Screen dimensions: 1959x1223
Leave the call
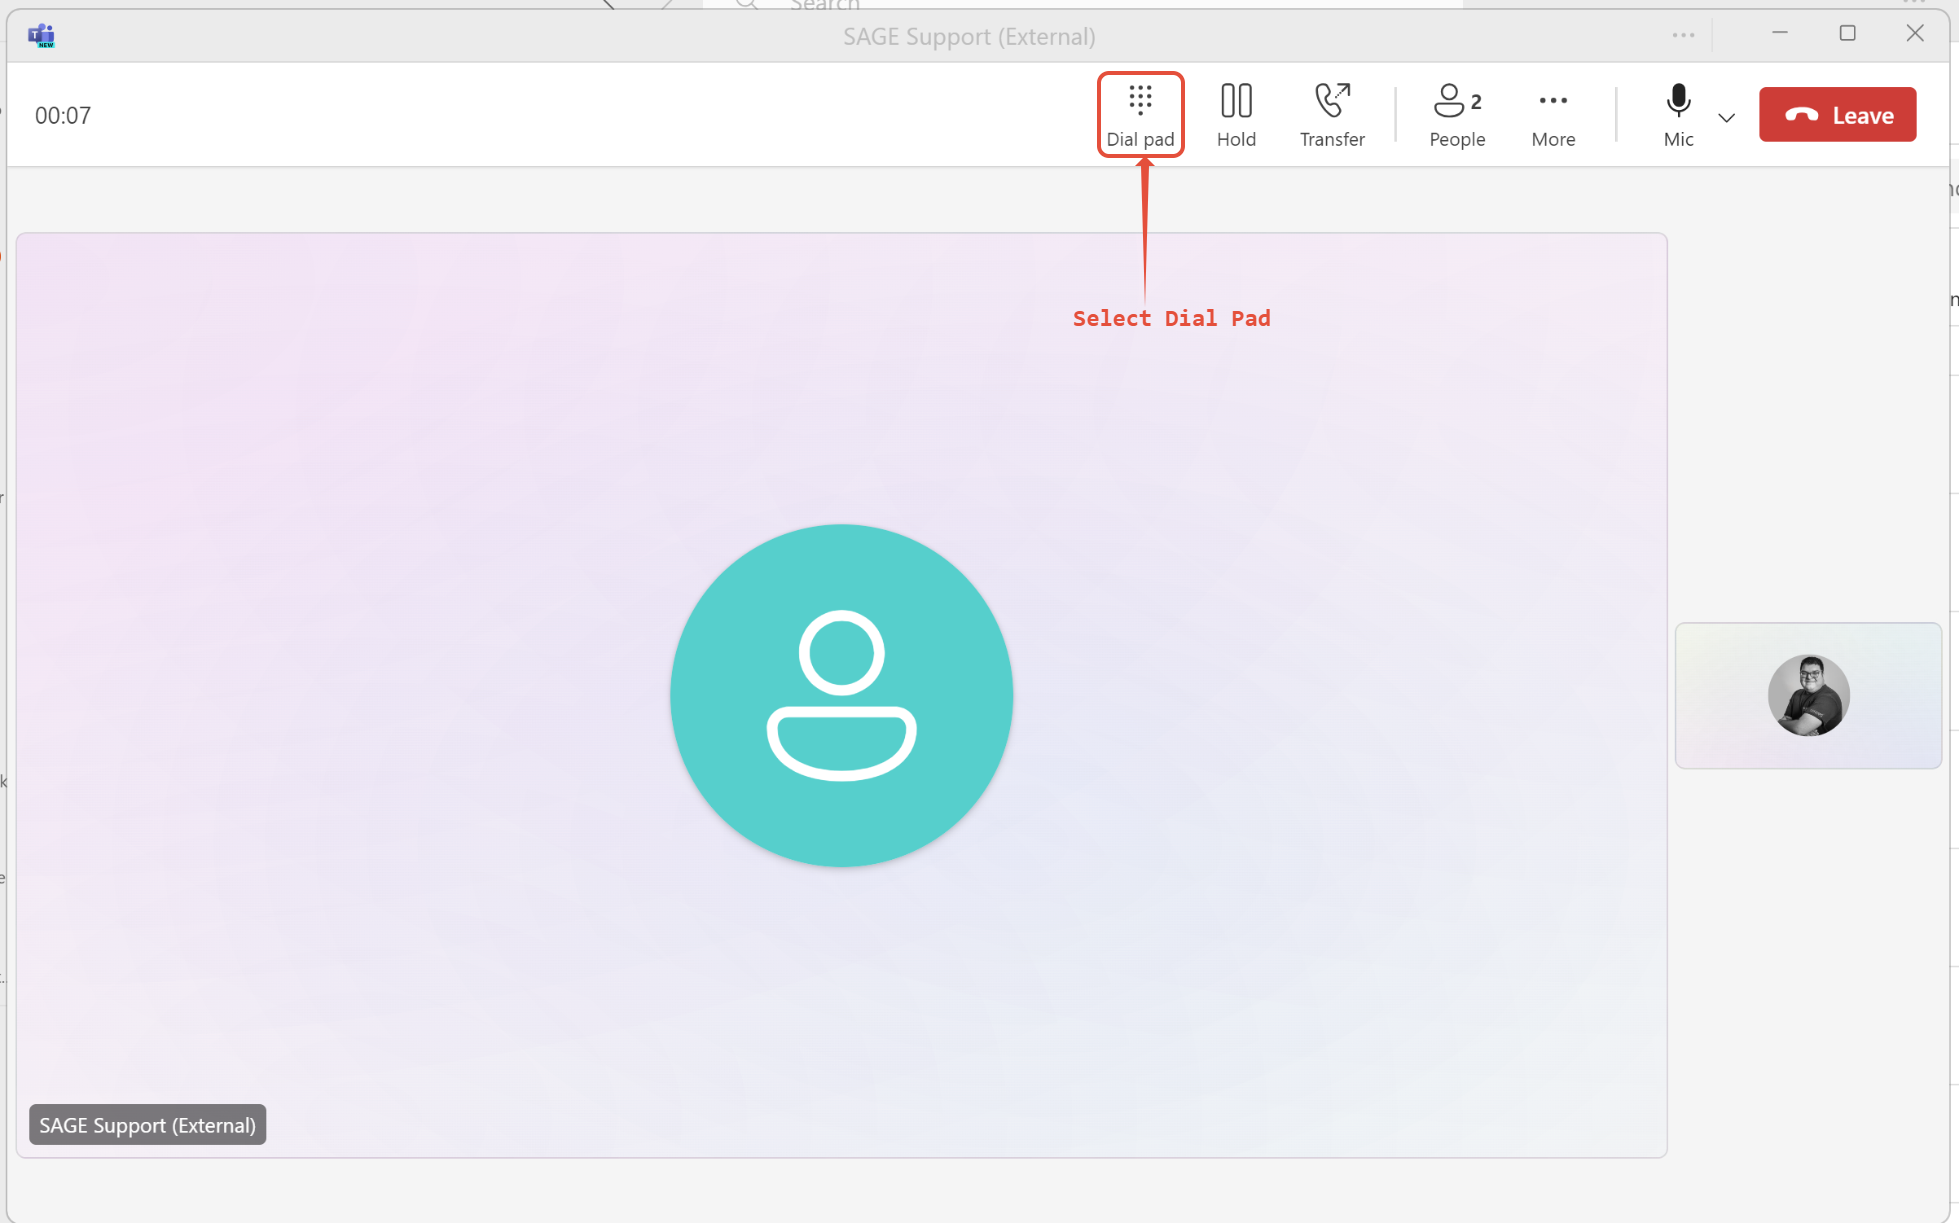pyautogui.click(x=1837, y=115)
